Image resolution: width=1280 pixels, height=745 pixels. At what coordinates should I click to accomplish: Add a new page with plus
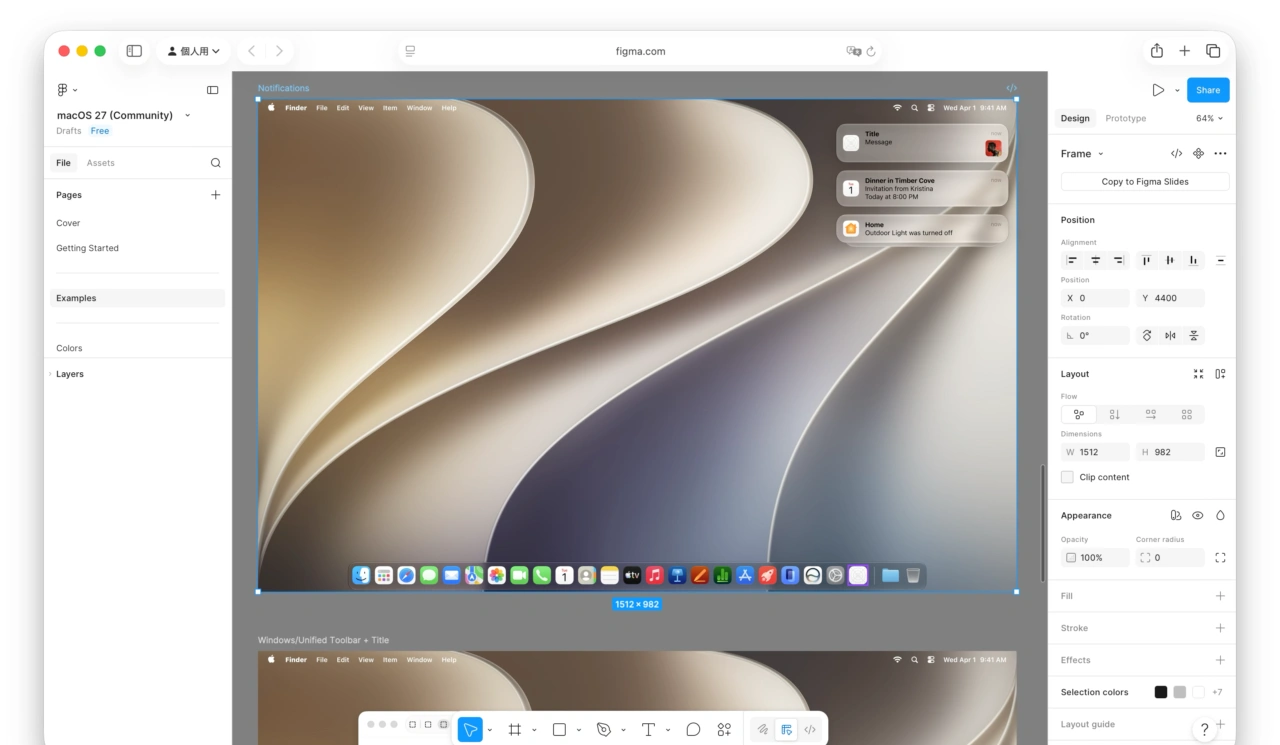click(x=215, y=195)
